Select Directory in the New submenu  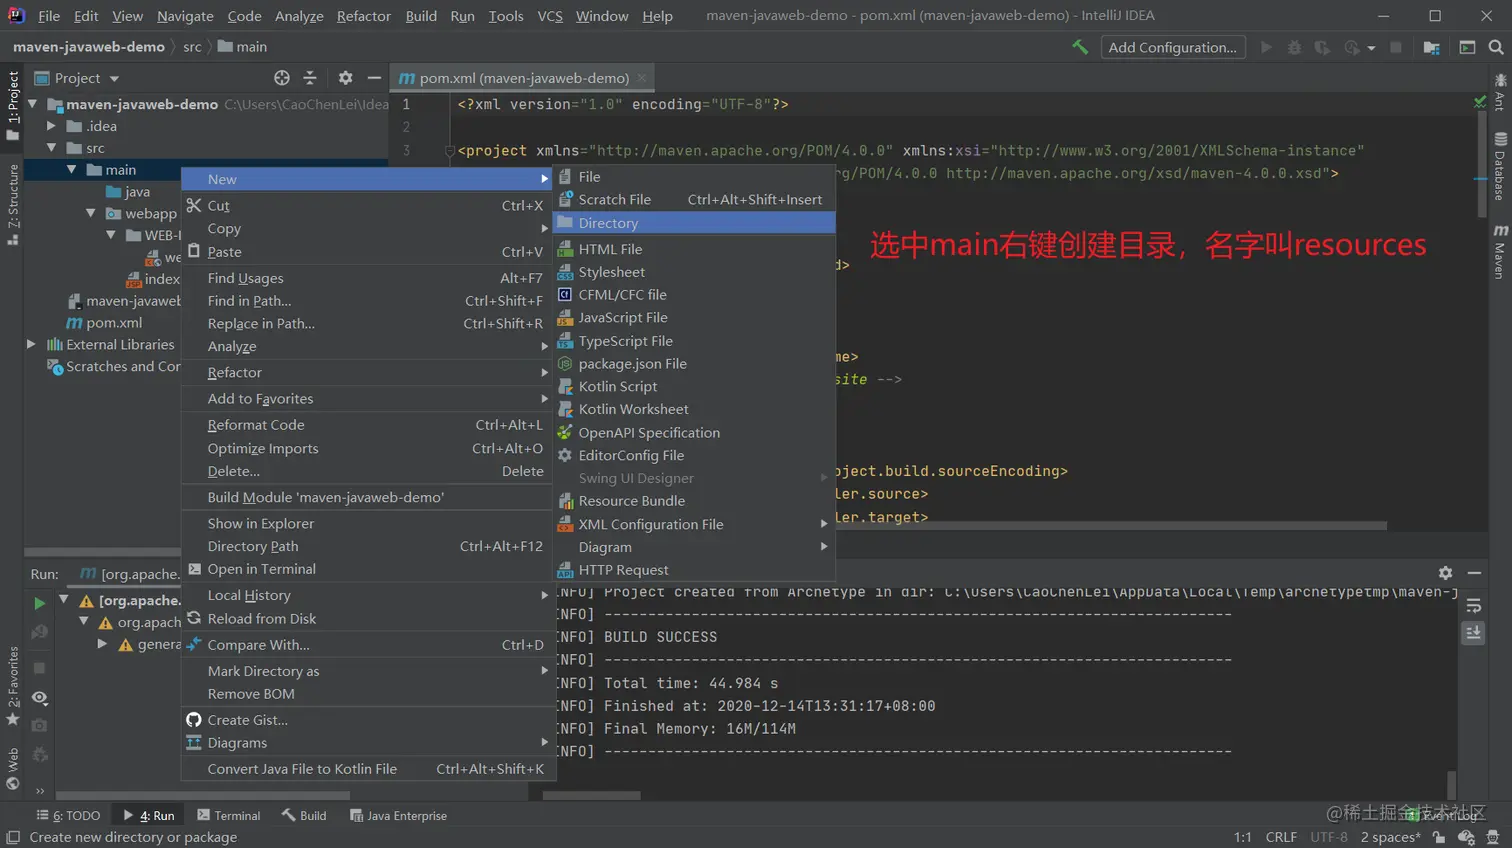694,223
